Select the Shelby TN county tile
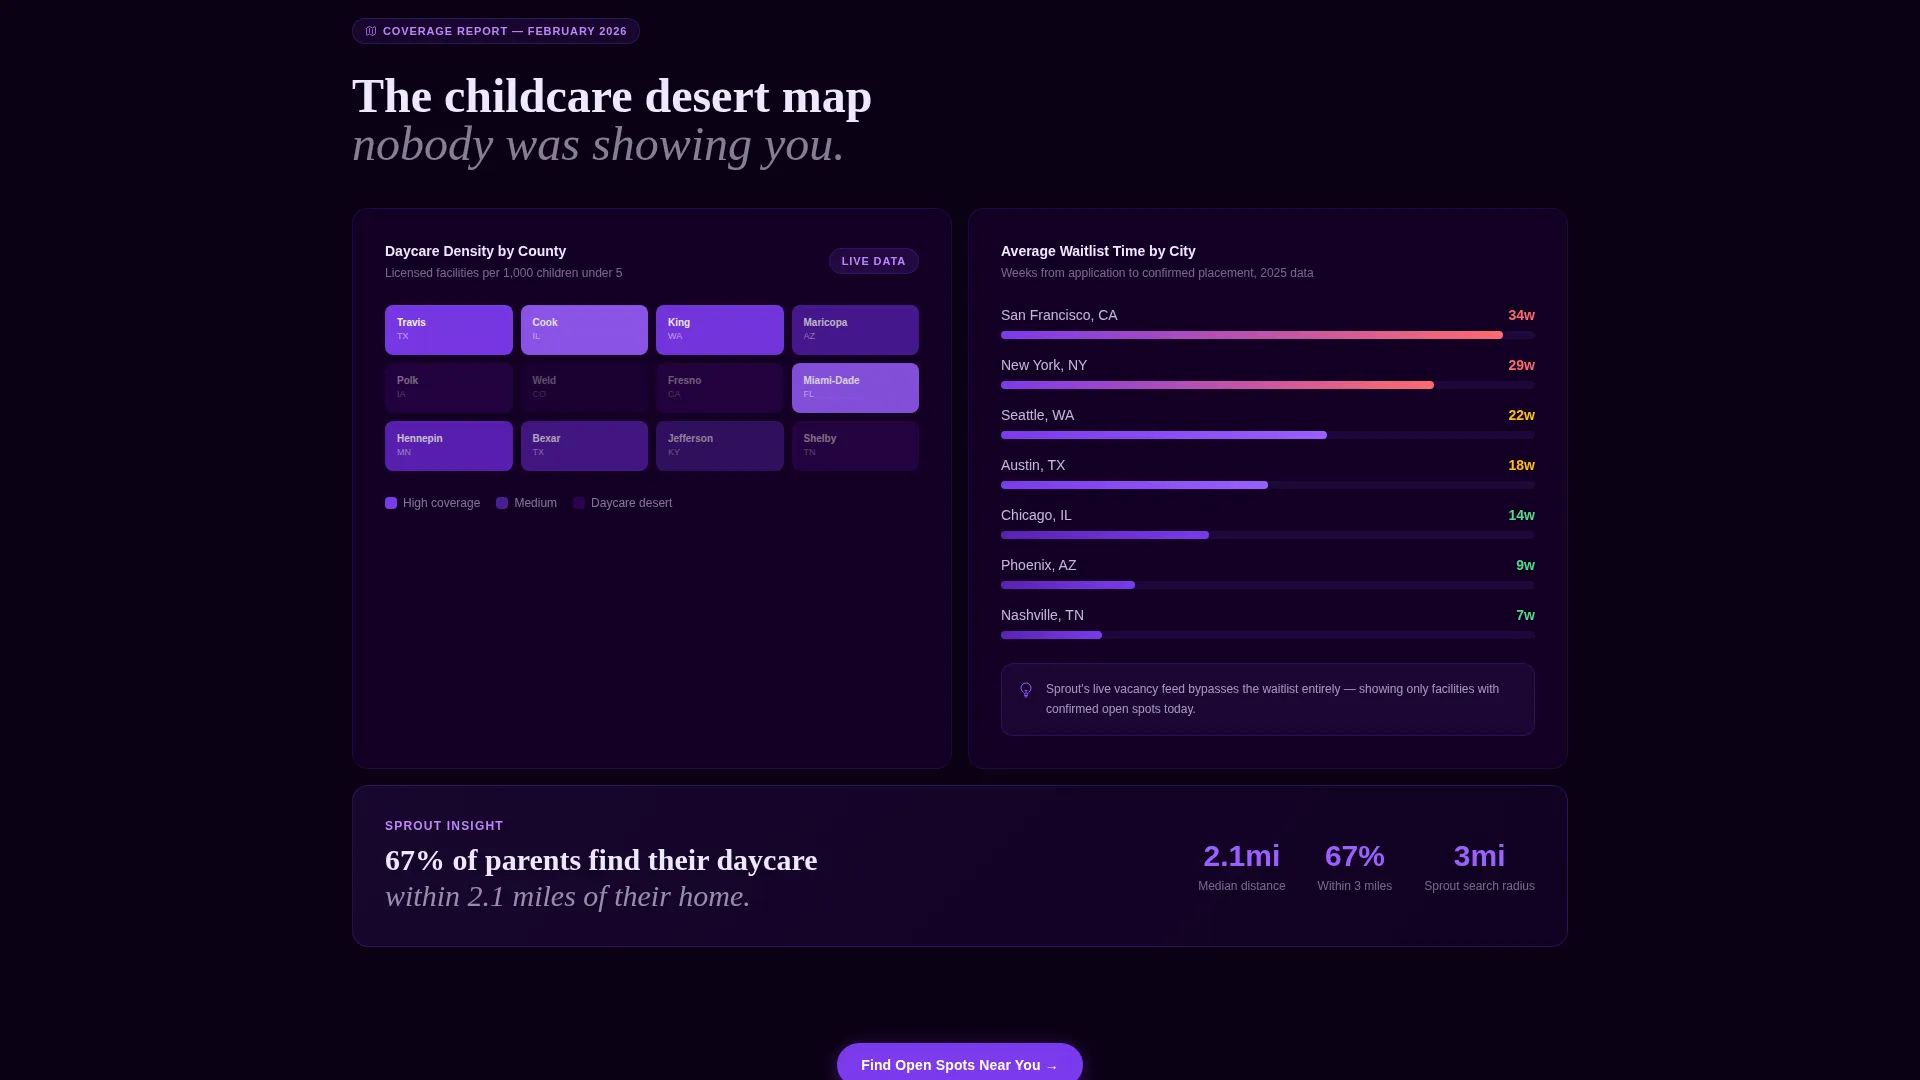 tap(855, 446)
